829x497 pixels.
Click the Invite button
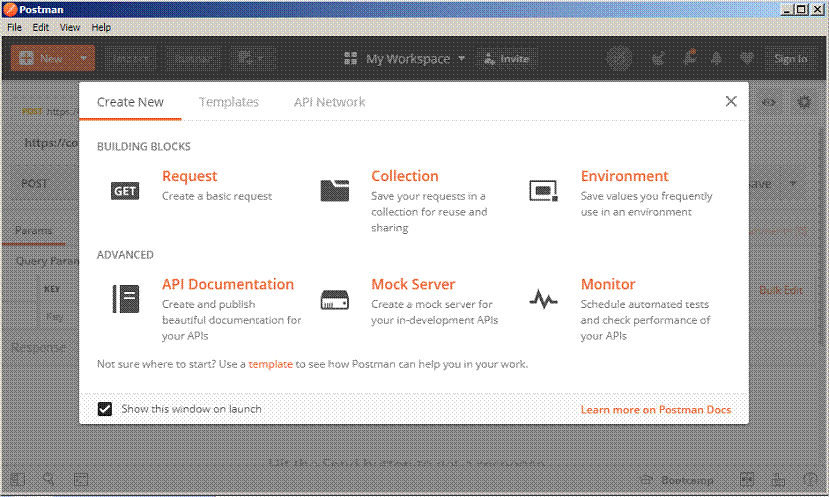pos(507,59)
